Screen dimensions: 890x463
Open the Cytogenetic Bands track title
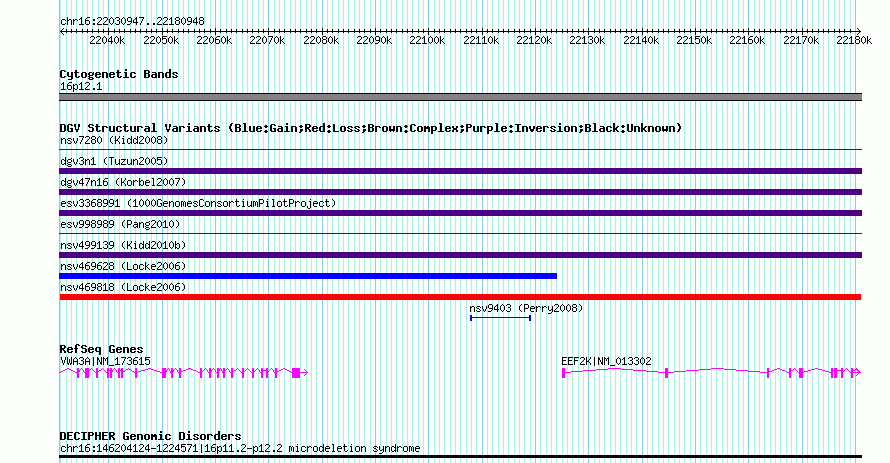(x=119, y=74)
